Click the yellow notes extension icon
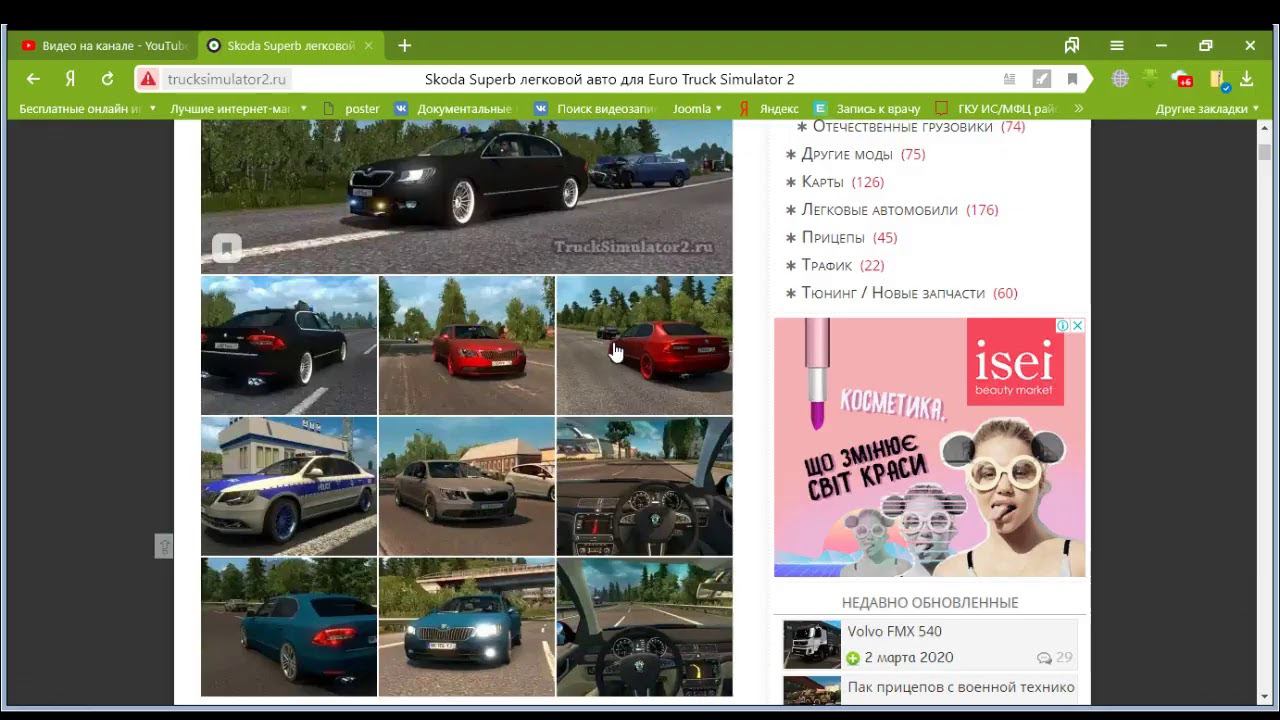Image resolution: width=1280 pixels, height=720 pixels. coord(1217,79)
